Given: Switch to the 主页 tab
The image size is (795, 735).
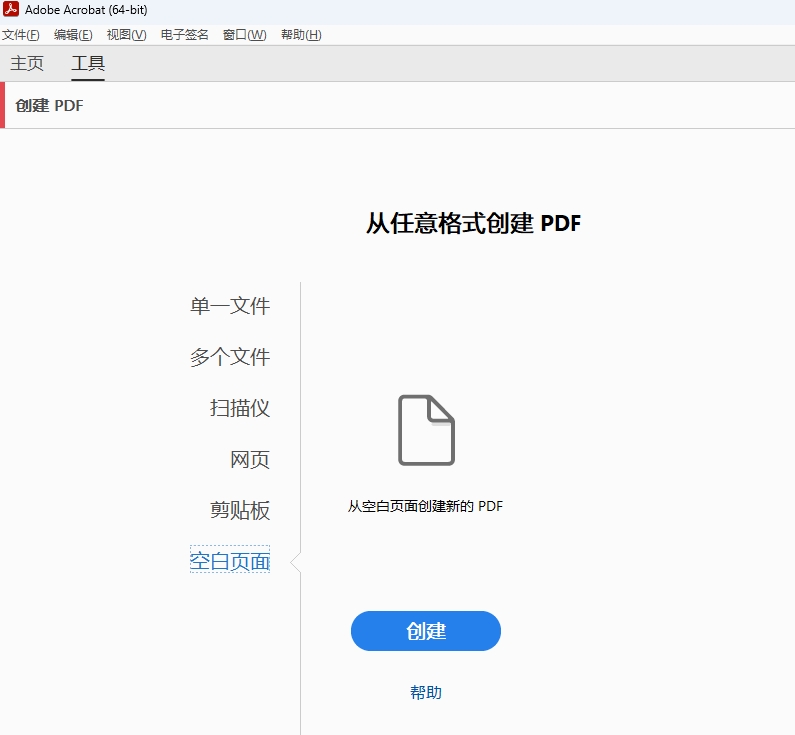Looking at the screenshot, I should (x=27, y=64).
